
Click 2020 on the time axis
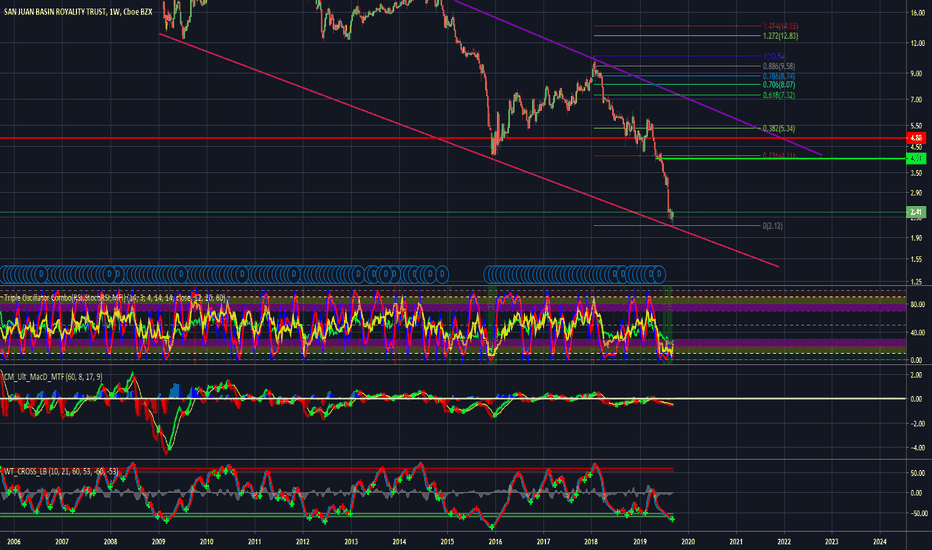(688, 542)
